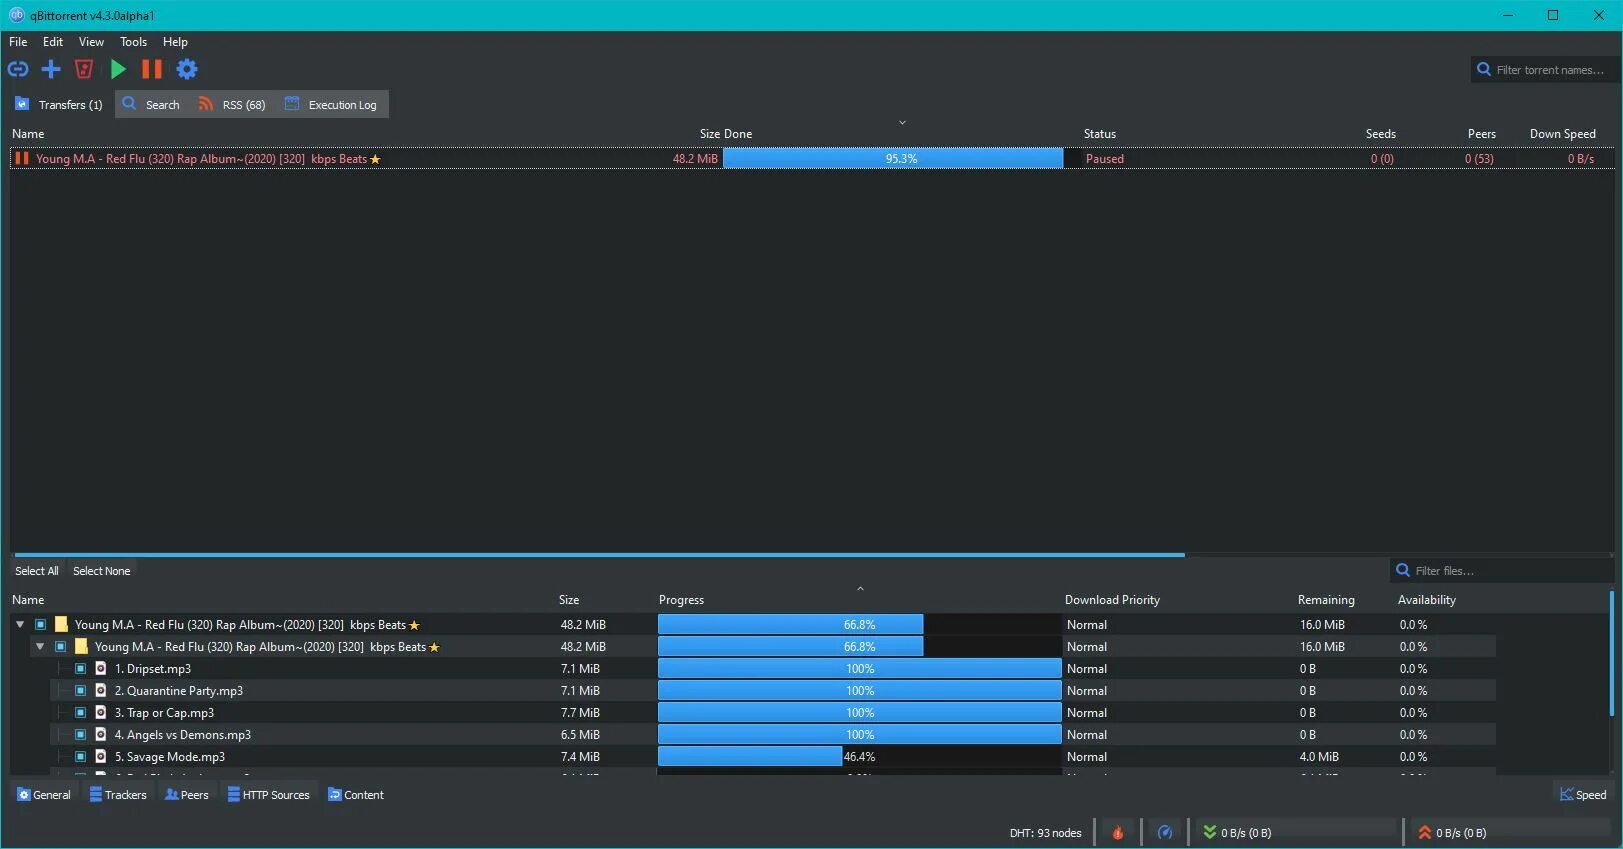Click the audio file icon of 2. Quarantine Party.mp3
Viewport: 1623px width, 849px height.
[101, 690]
